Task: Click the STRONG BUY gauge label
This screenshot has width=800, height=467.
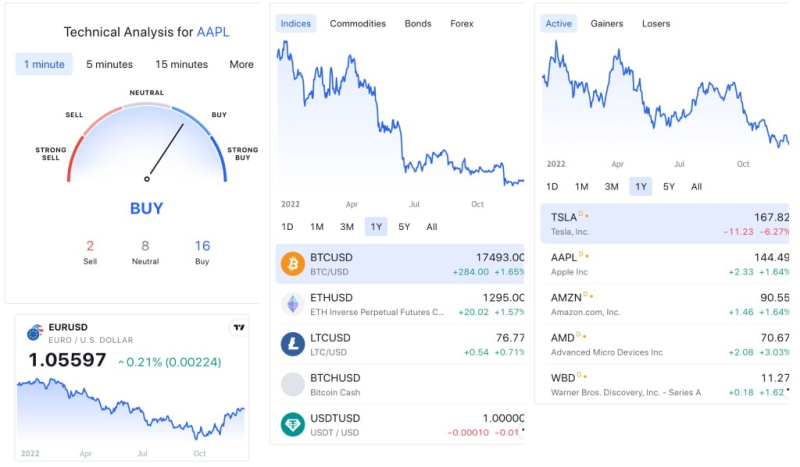Action: coord(242,154)
